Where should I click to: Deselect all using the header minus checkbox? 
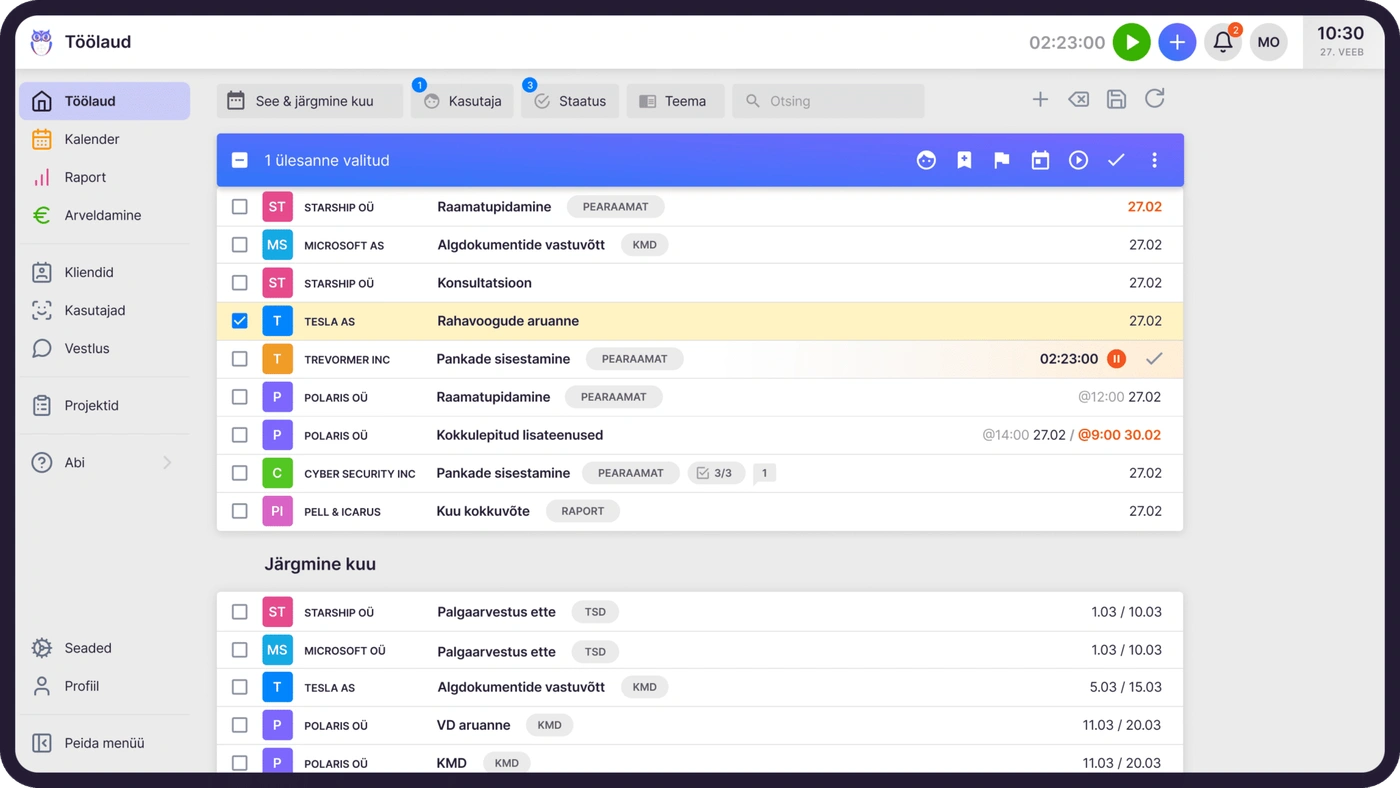tap(240, 160)
